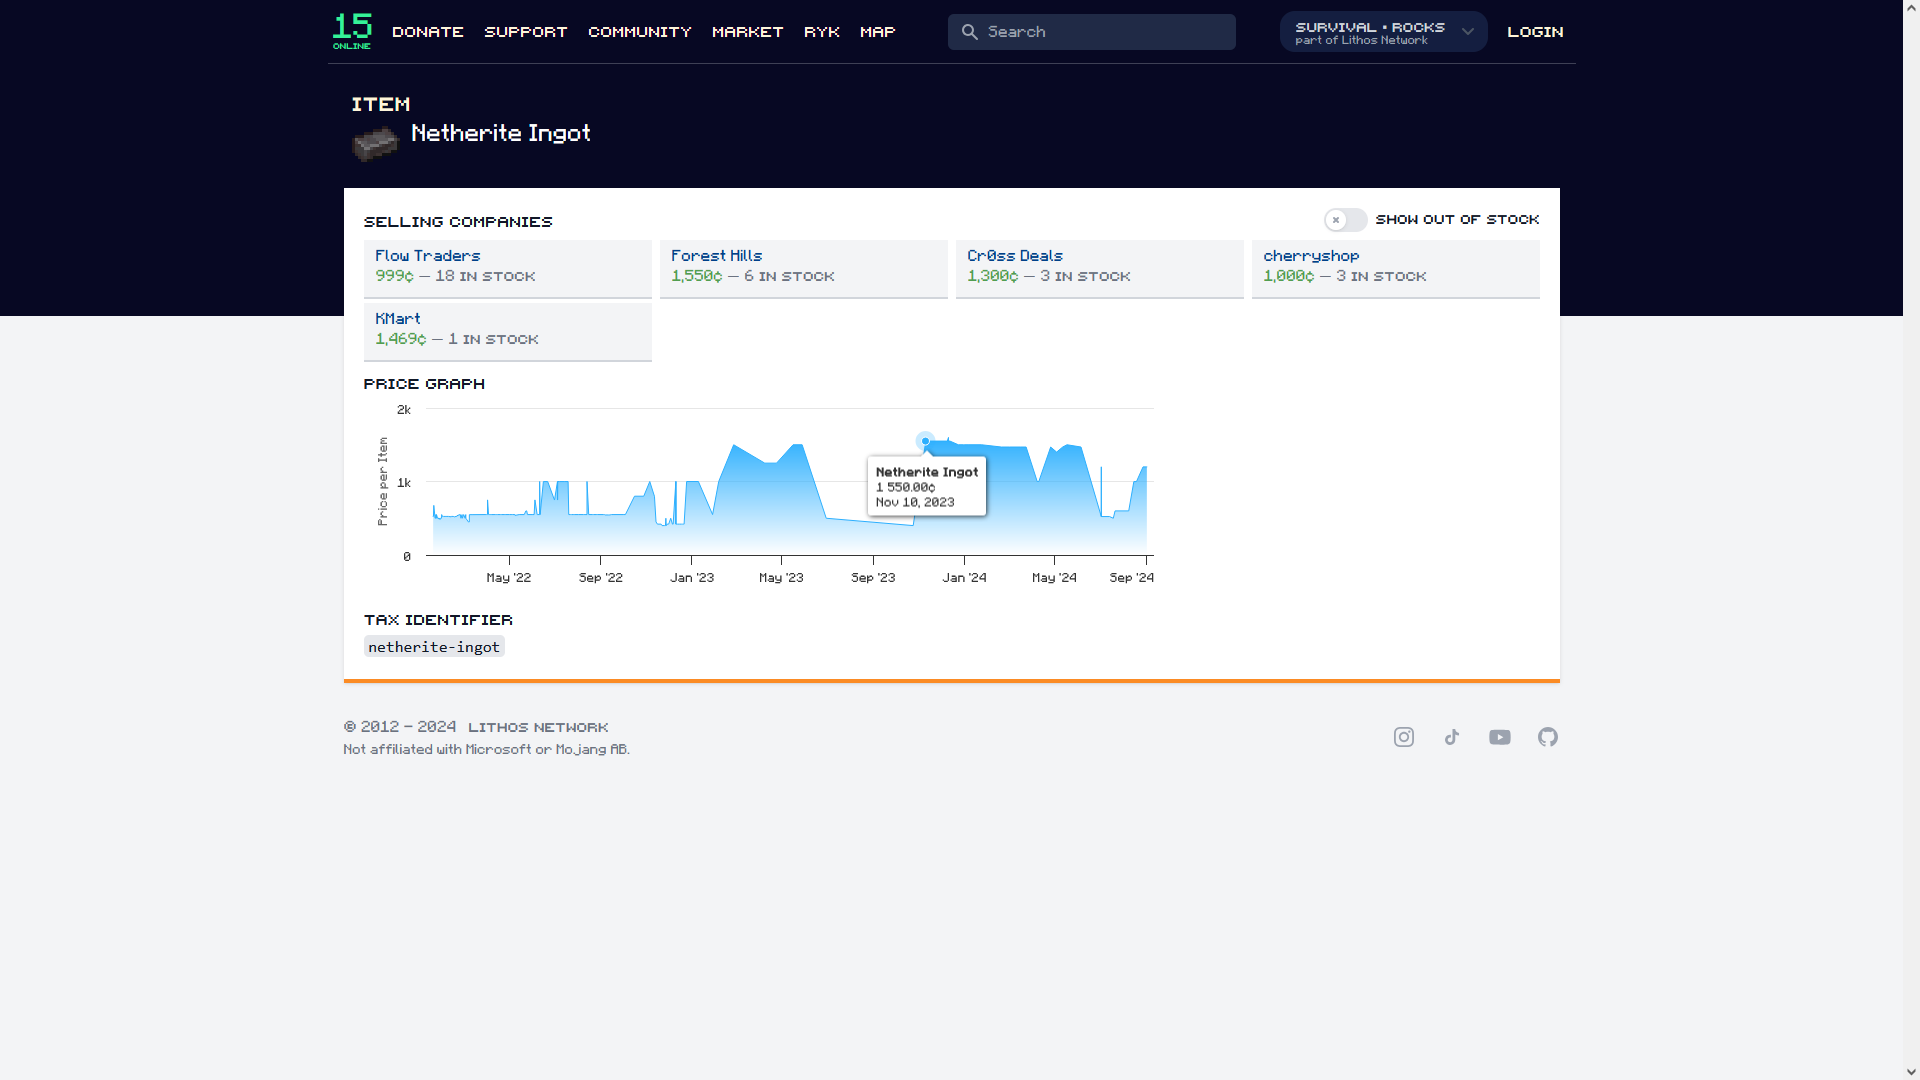The width and height of the screenshot is (1920, 1080).
Task: Open the Community menu item
Action: click(x=640, y=32)
